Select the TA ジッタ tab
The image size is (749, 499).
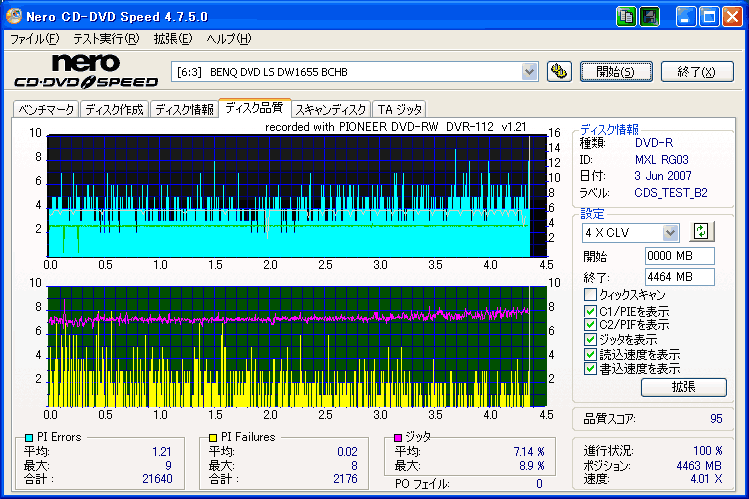click(400, 109)
